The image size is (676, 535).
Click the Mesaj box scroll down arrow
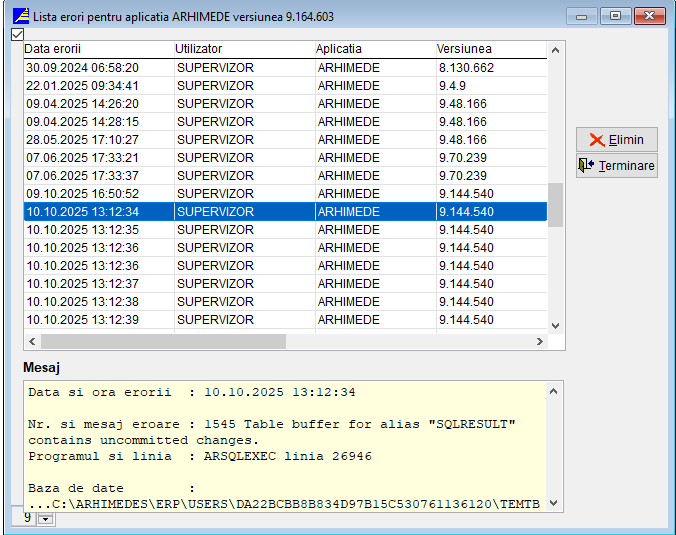[554, 503]
